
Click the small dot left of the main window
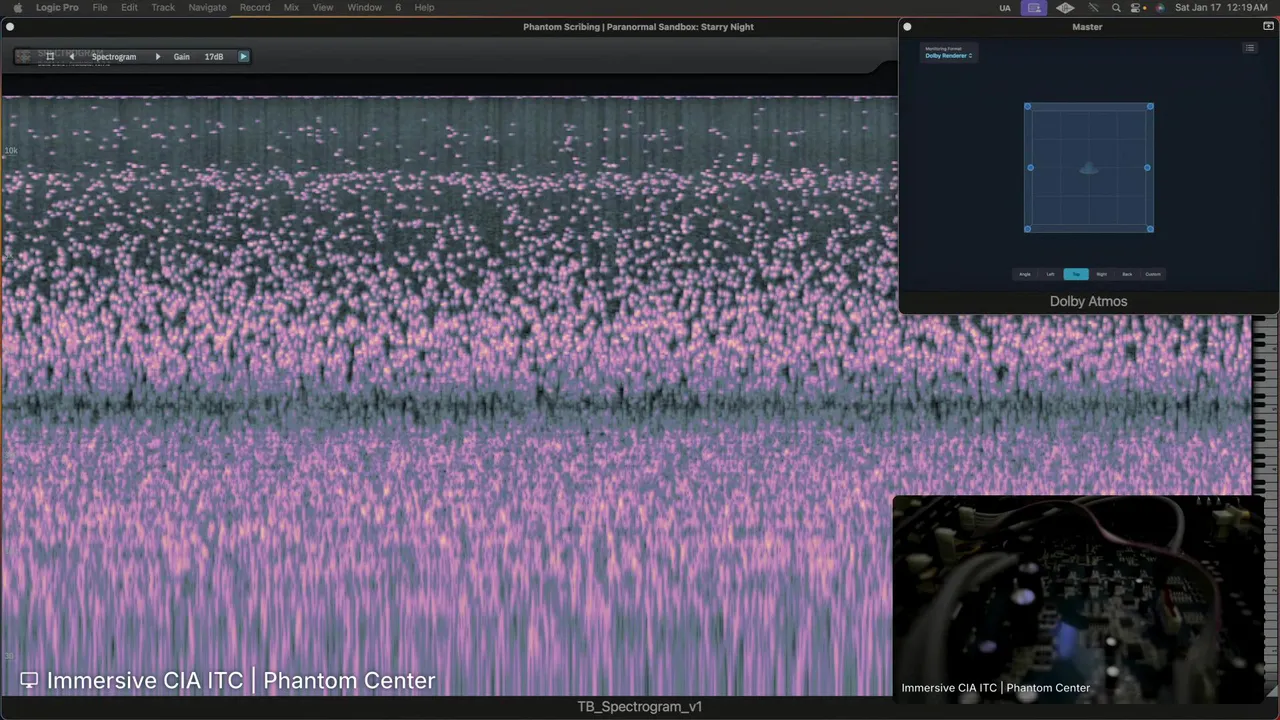10,27
